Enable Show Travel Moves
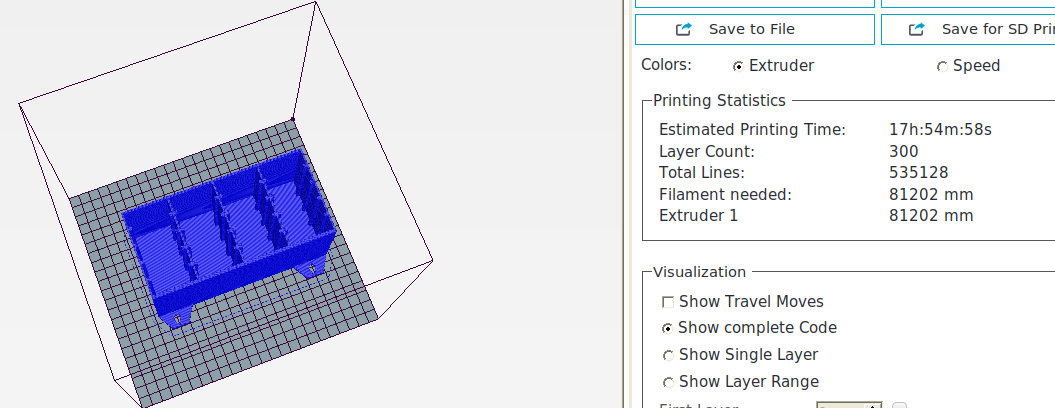The image size is (1055, 408). (668, 302)
